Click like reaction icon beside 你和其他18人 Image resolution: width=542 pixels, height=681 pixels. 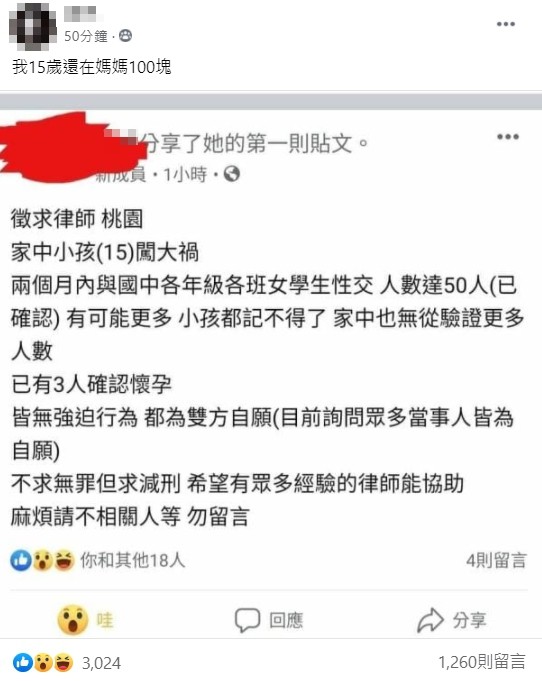(21, 560)
